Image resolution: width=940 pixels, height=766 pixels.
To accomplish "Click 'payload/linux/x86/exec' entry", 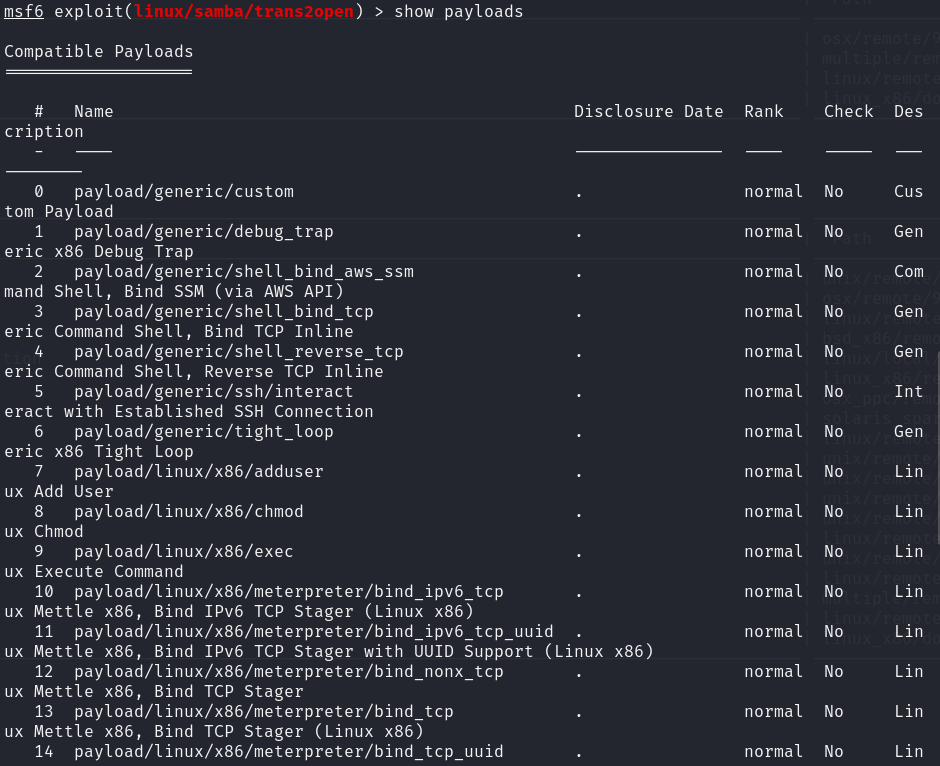I will click(184, 552).
